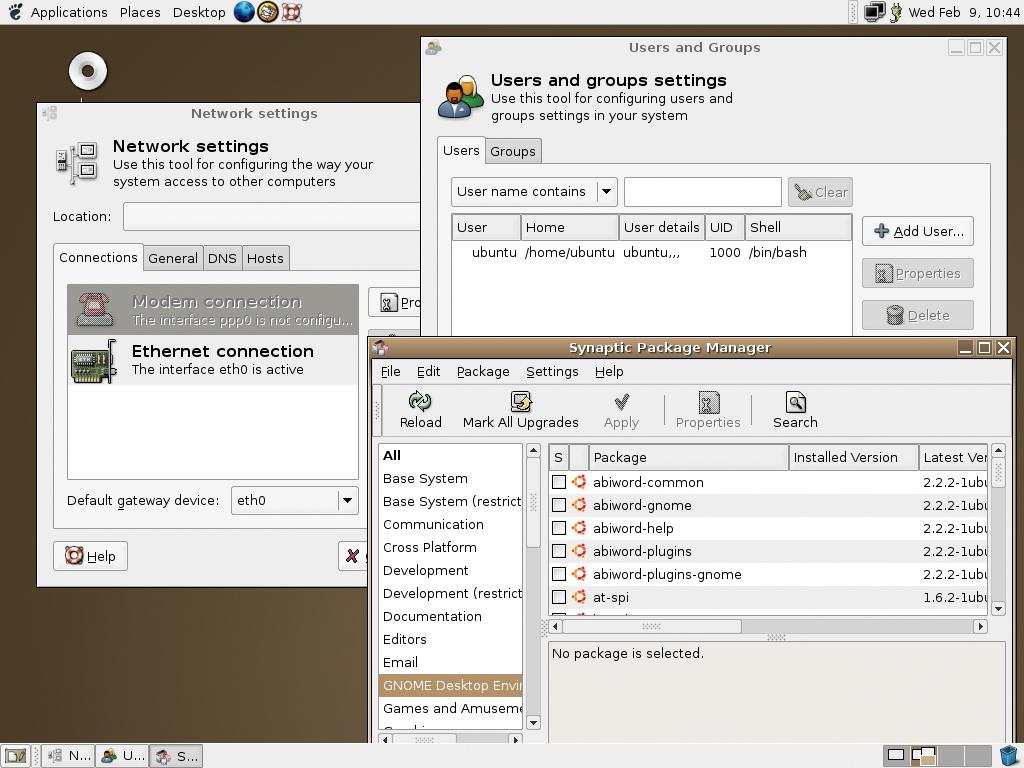Click the user name search text field
This screenshot has width=1024, height=768.
pyautogui.click(x=703, y=192)
